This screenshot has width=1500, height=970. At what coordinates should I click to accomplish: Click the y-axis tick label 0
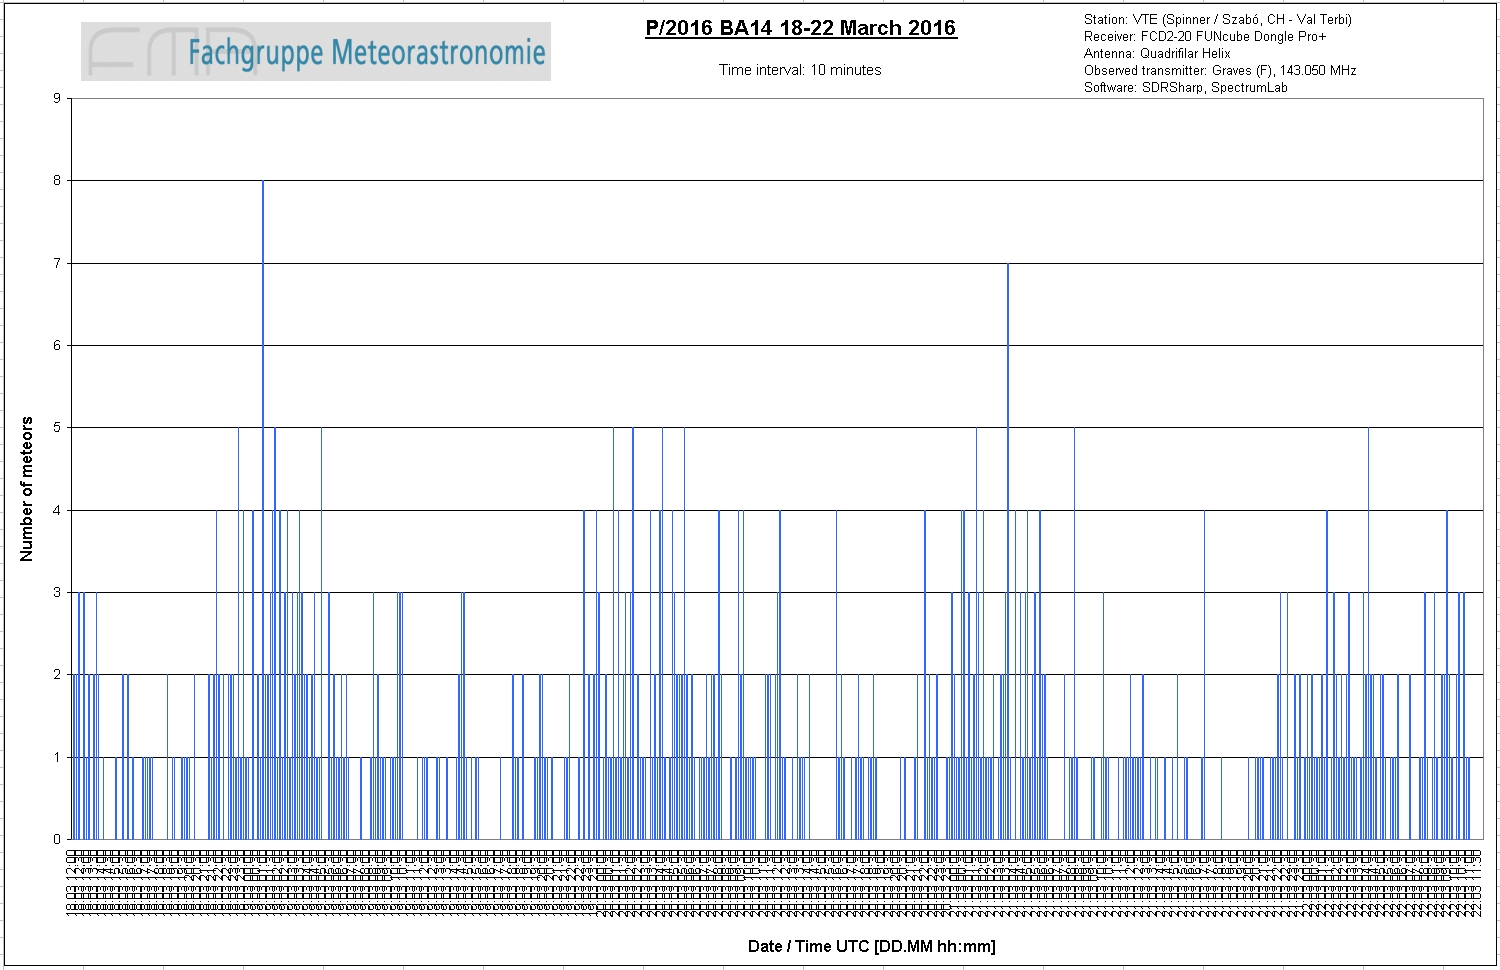pyautogui.click(x=57, y=839)
